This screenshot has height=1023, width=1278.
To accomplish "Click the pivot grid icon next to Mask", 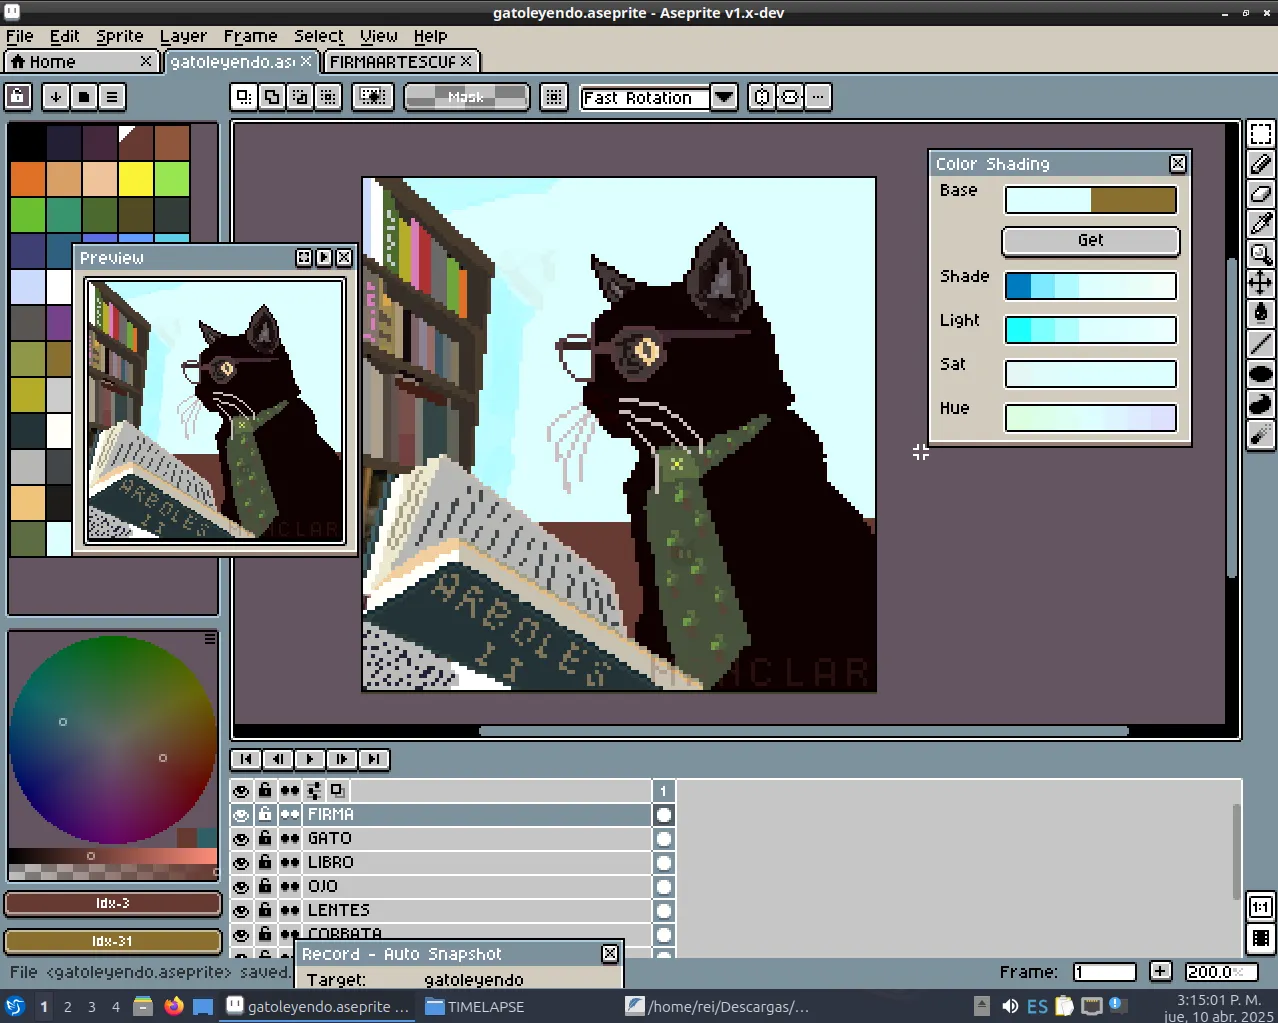I will [x=554, y=97].
